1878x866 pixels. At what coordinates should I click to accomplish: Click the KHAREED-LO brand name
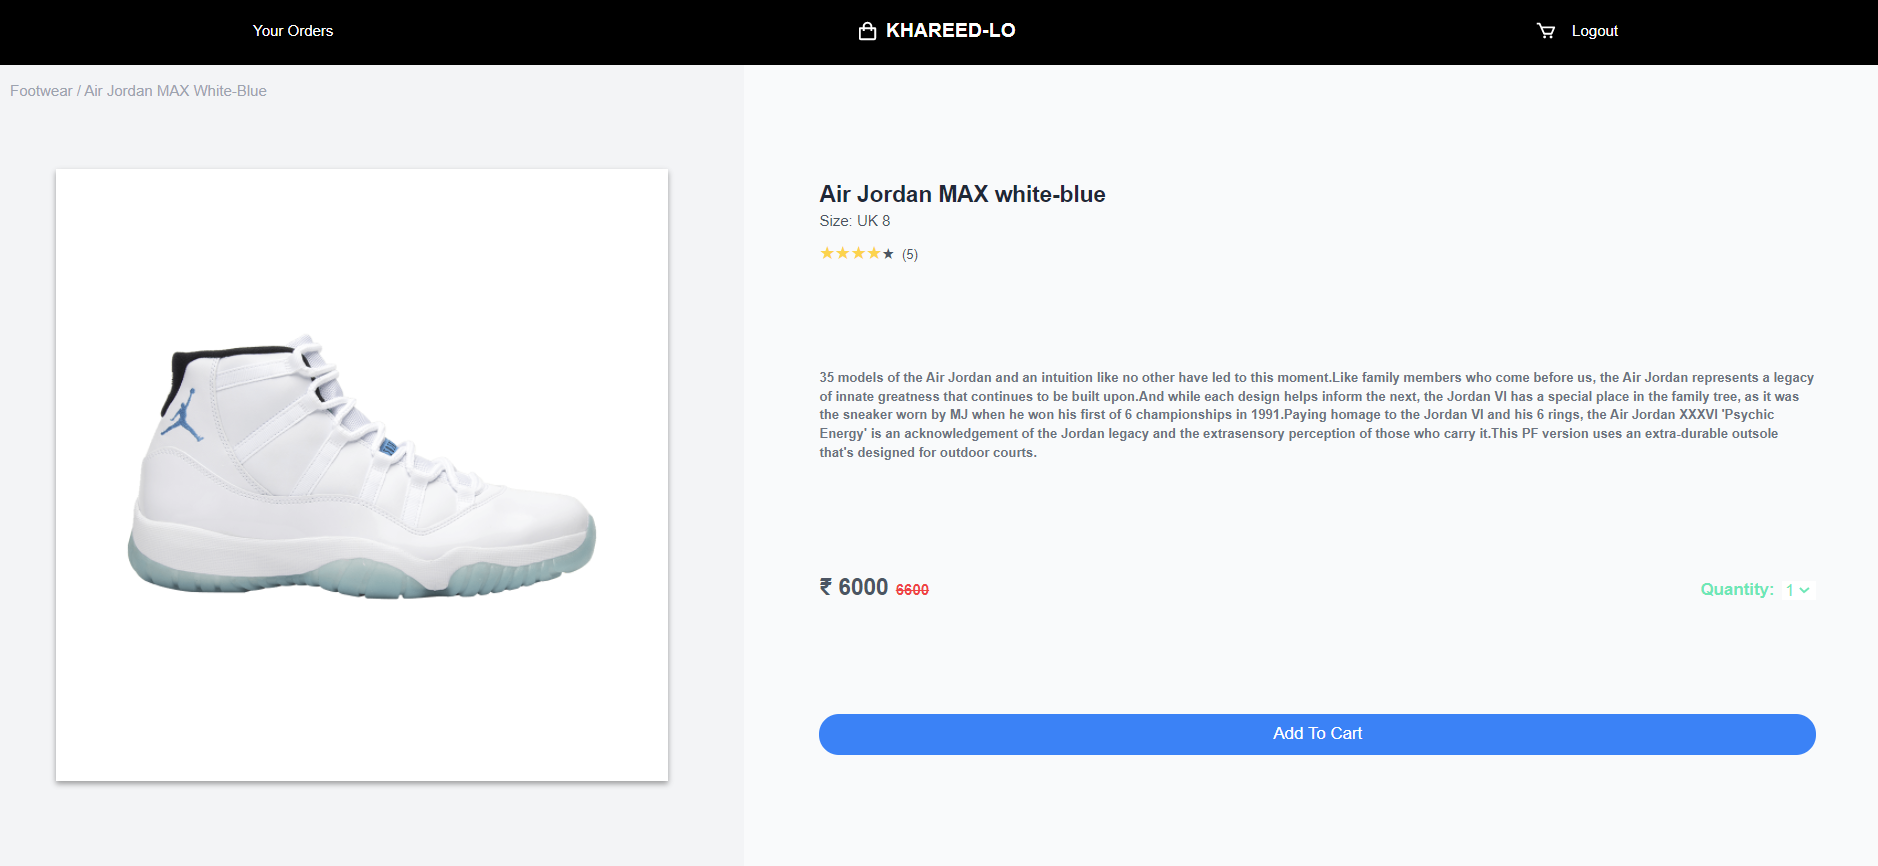click(950, 31)
